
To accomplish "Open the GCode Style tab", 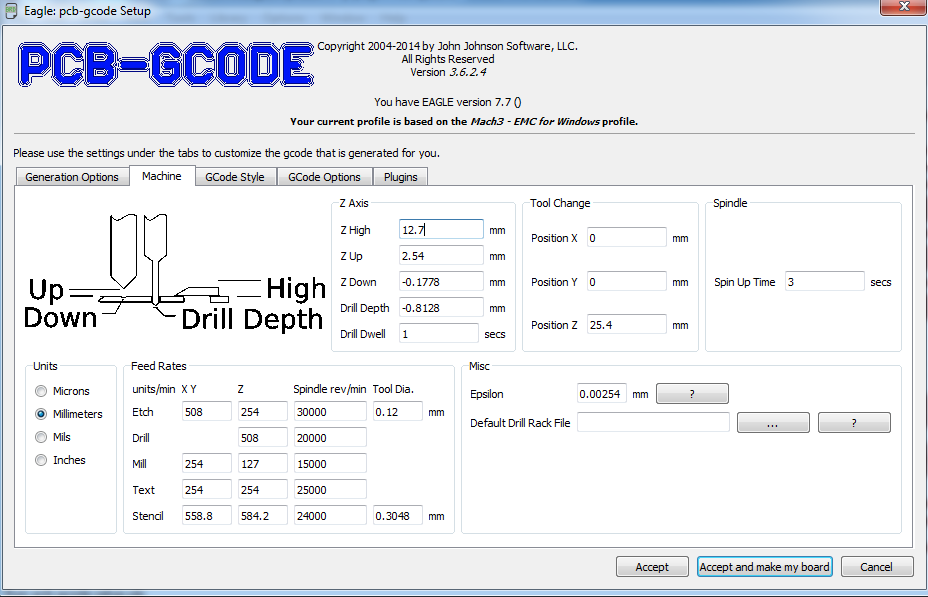I will coord(235,177).
